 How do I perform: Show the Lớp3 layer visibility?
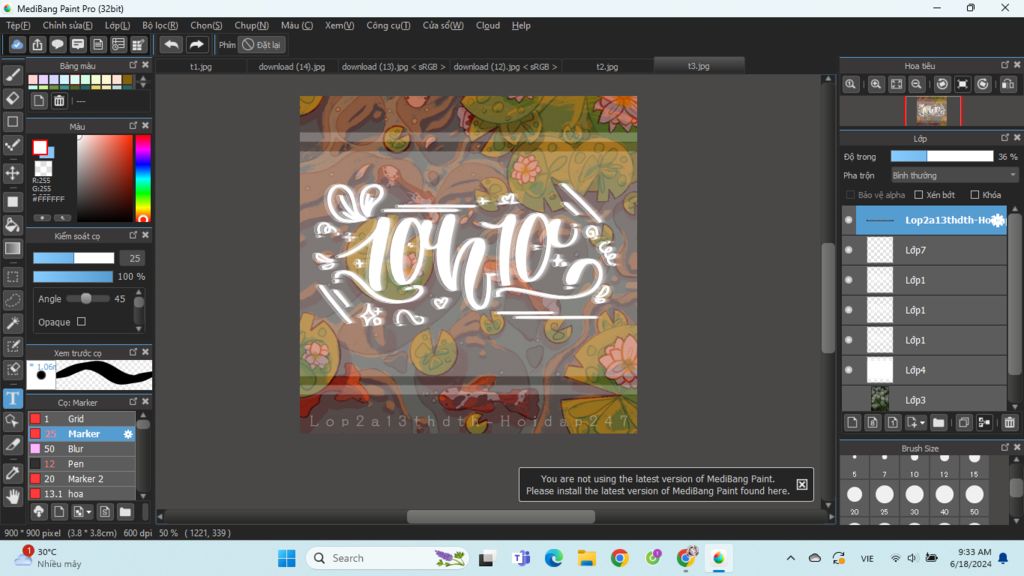tap(848, 400)
